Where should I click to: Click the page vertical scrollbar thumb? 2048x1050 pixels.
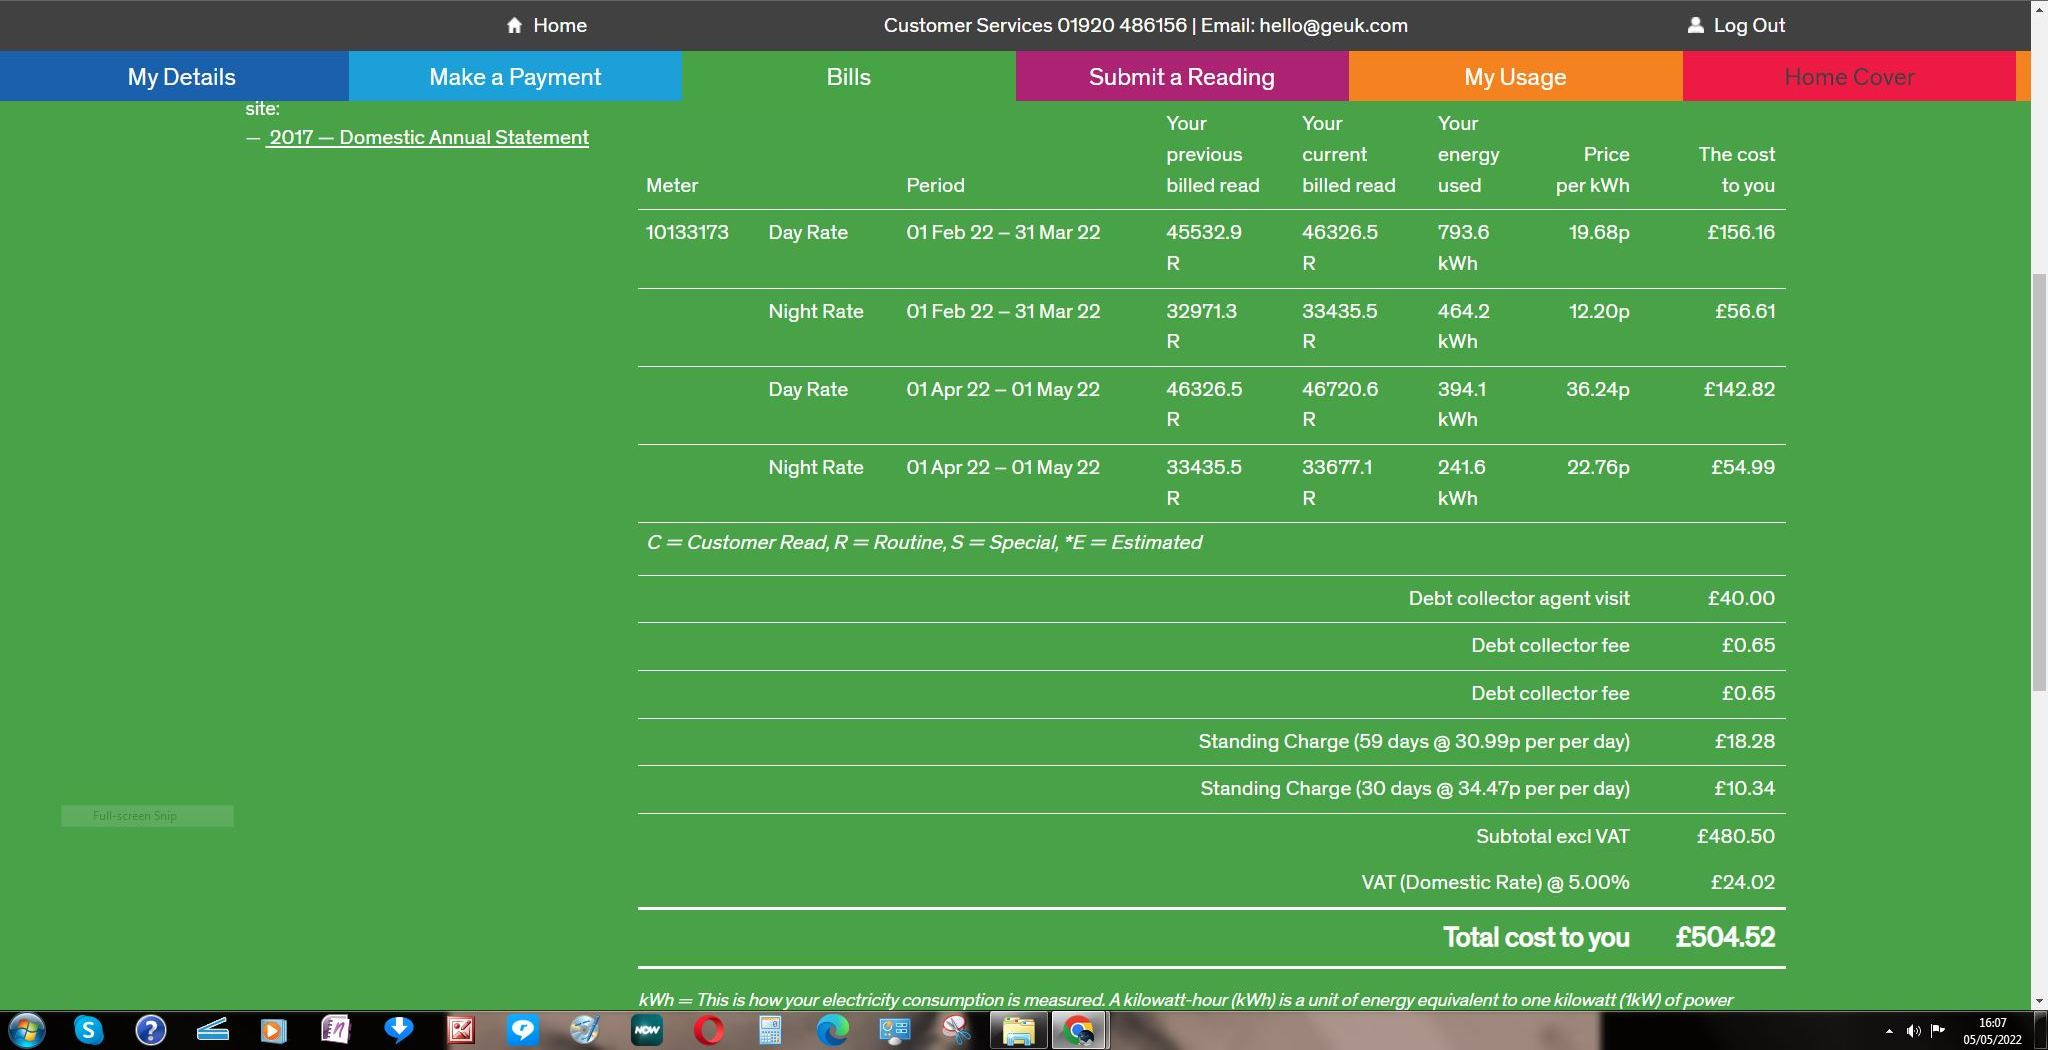[2039, 480]
